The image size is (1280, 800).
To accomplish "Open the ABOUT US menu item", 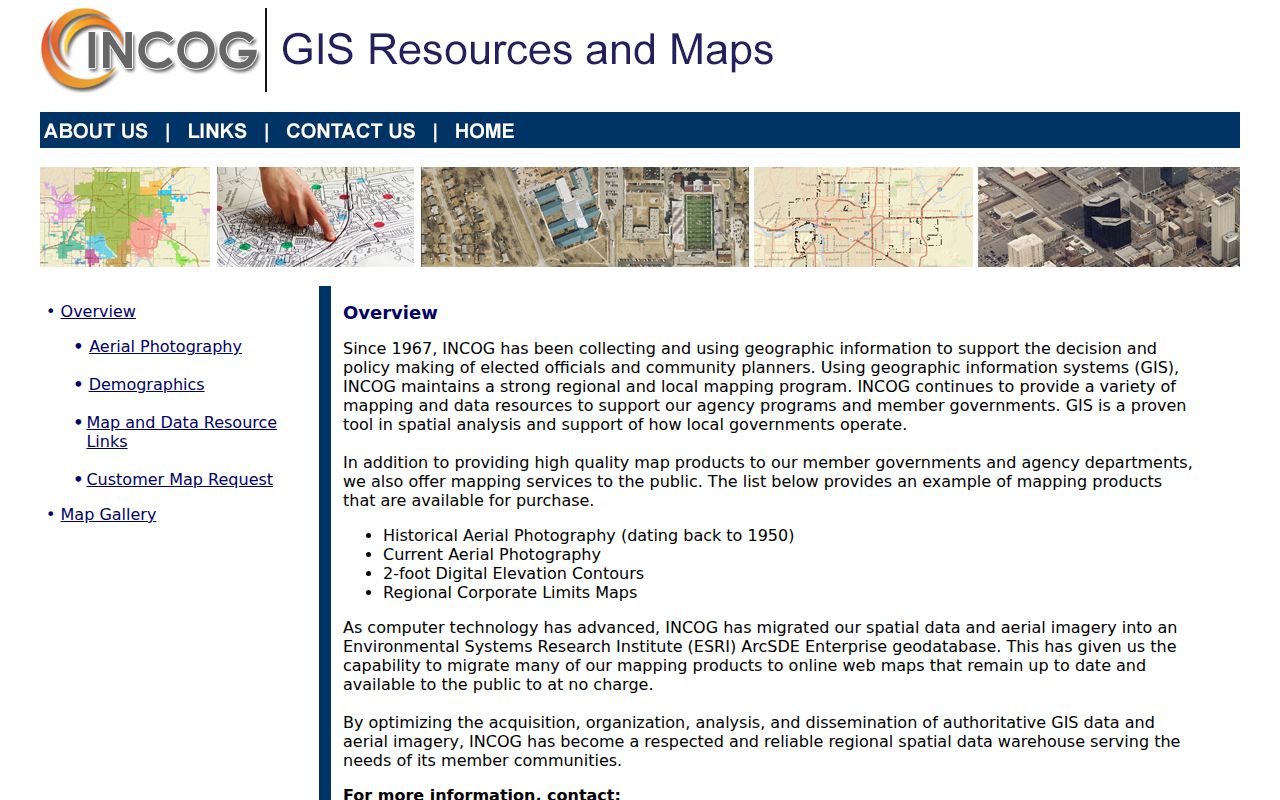I will pos(96,131).
